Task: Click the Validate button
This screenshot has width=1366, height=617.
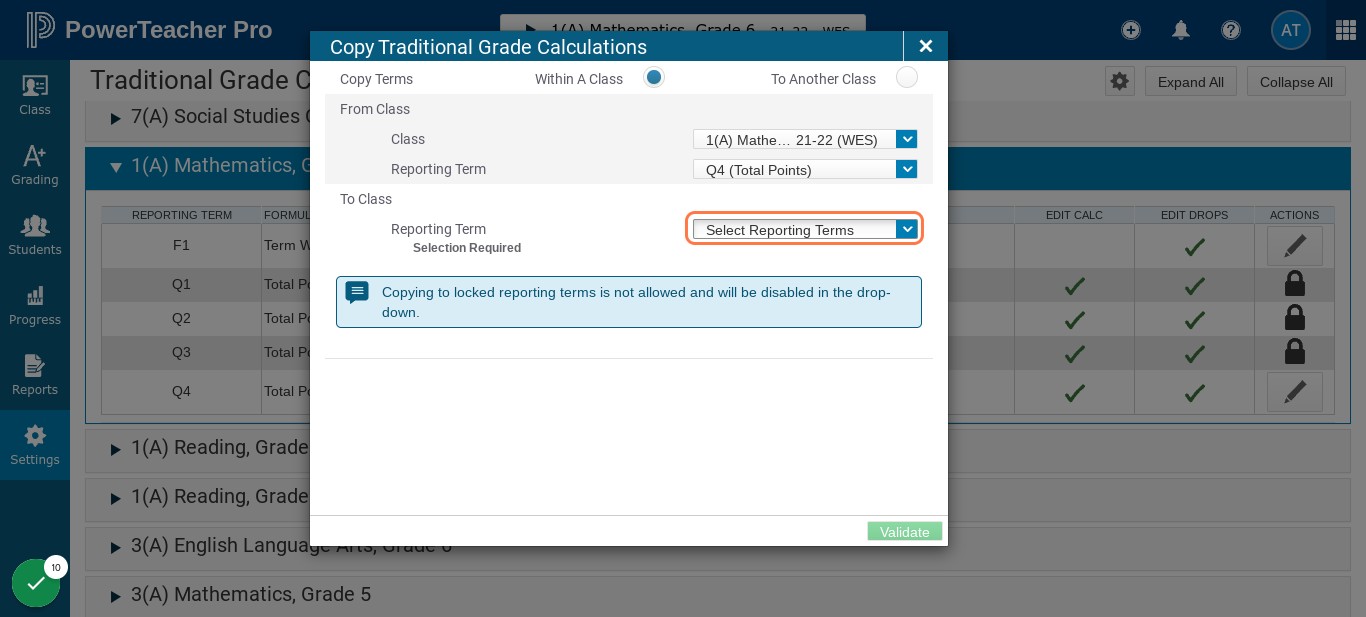Action: click(905, 531)
